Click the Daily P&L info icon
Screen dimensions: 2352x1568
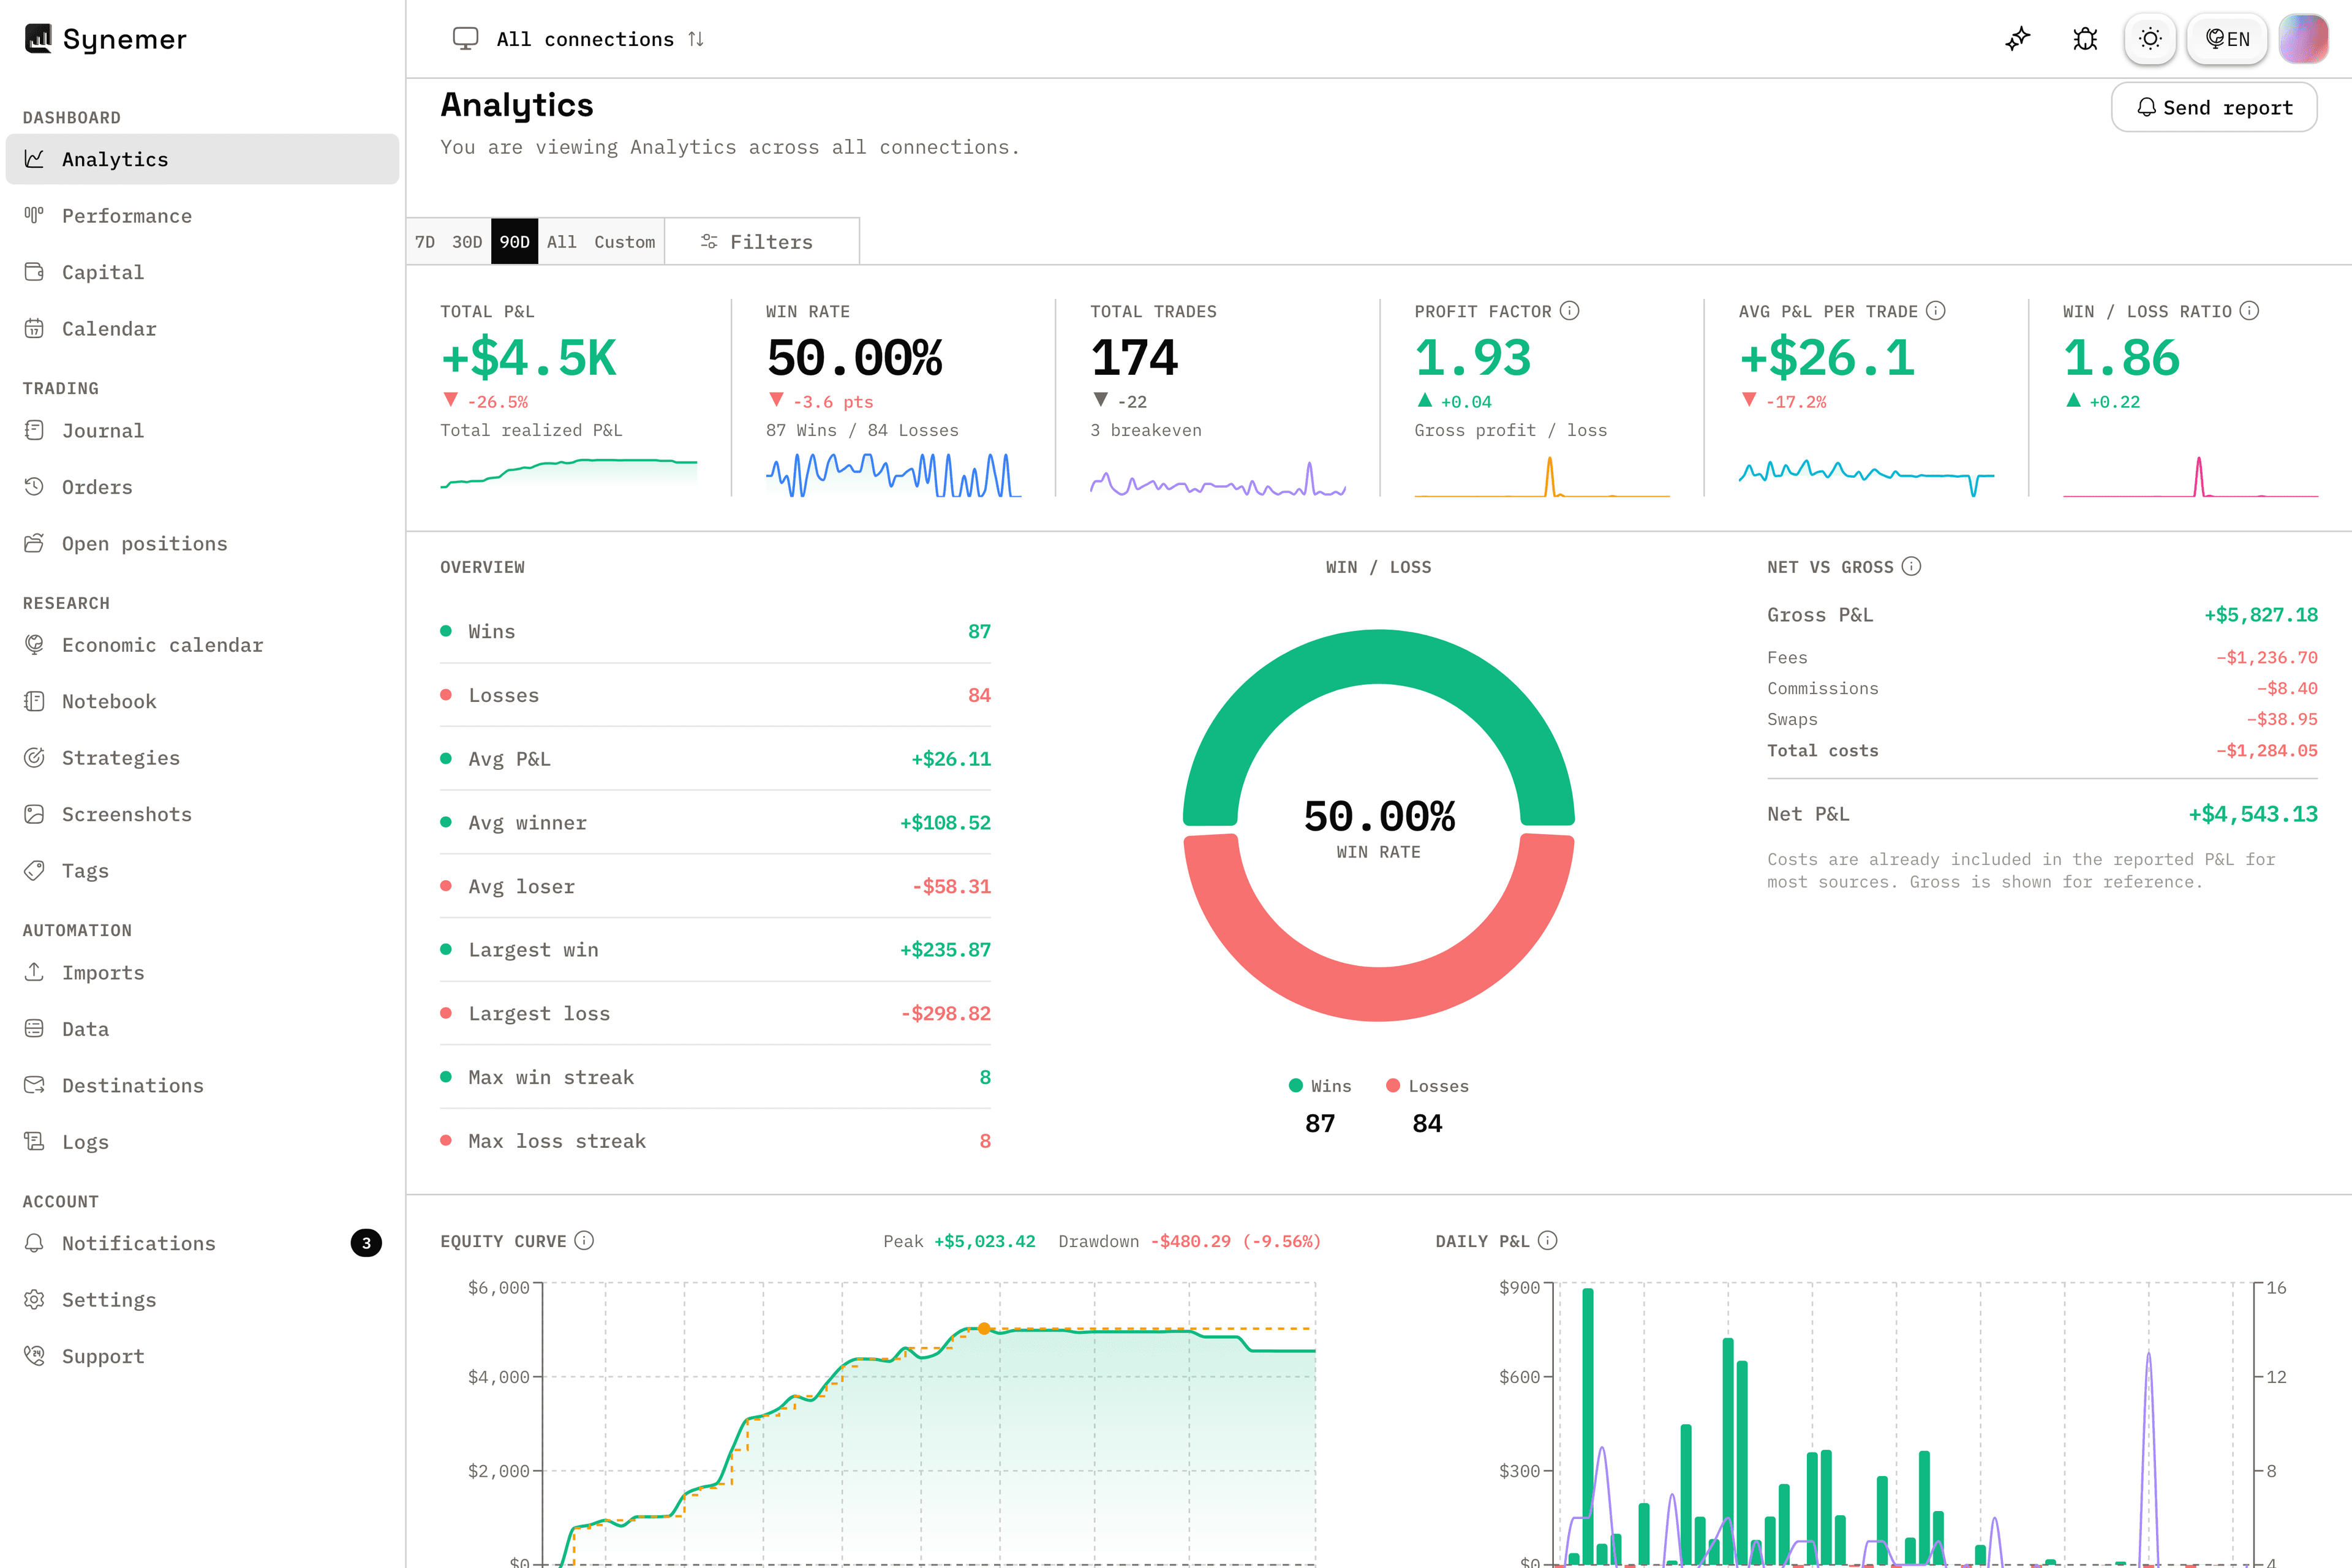point(1547,1241)
